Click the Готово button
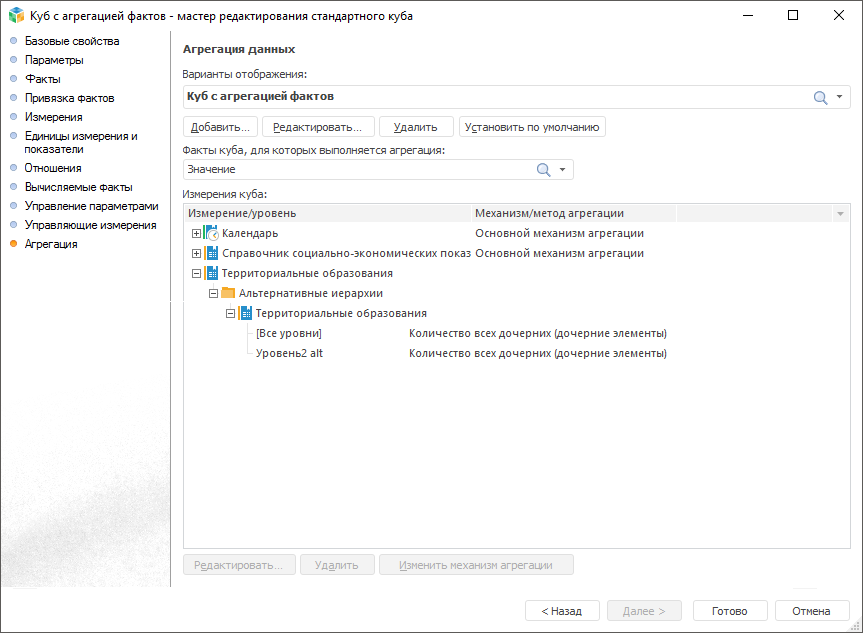Image resolution: width=863 pixels, height=633 pixels. 730,611
